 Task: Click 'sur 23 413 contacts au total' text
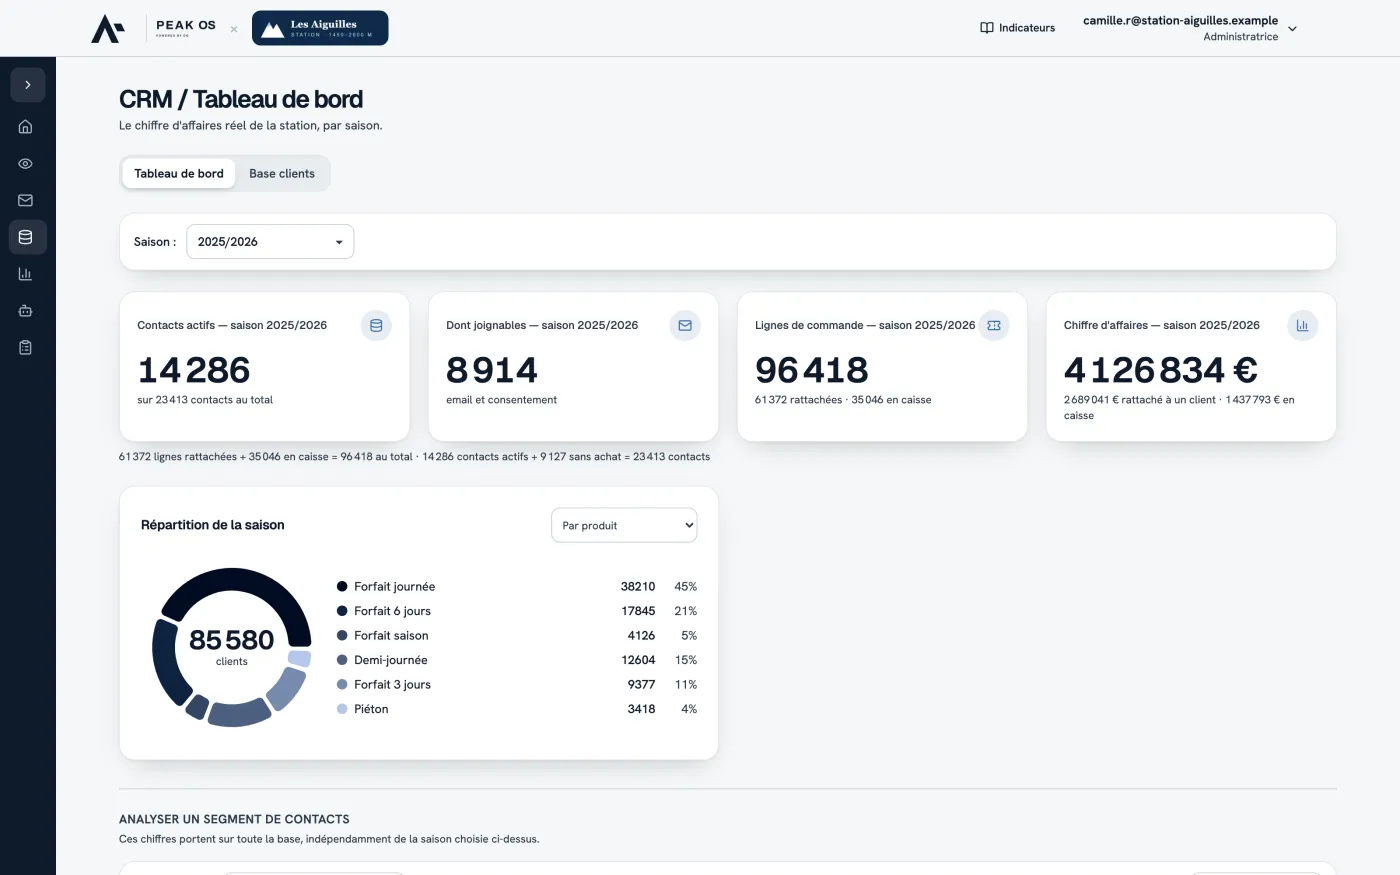[205, 400]
